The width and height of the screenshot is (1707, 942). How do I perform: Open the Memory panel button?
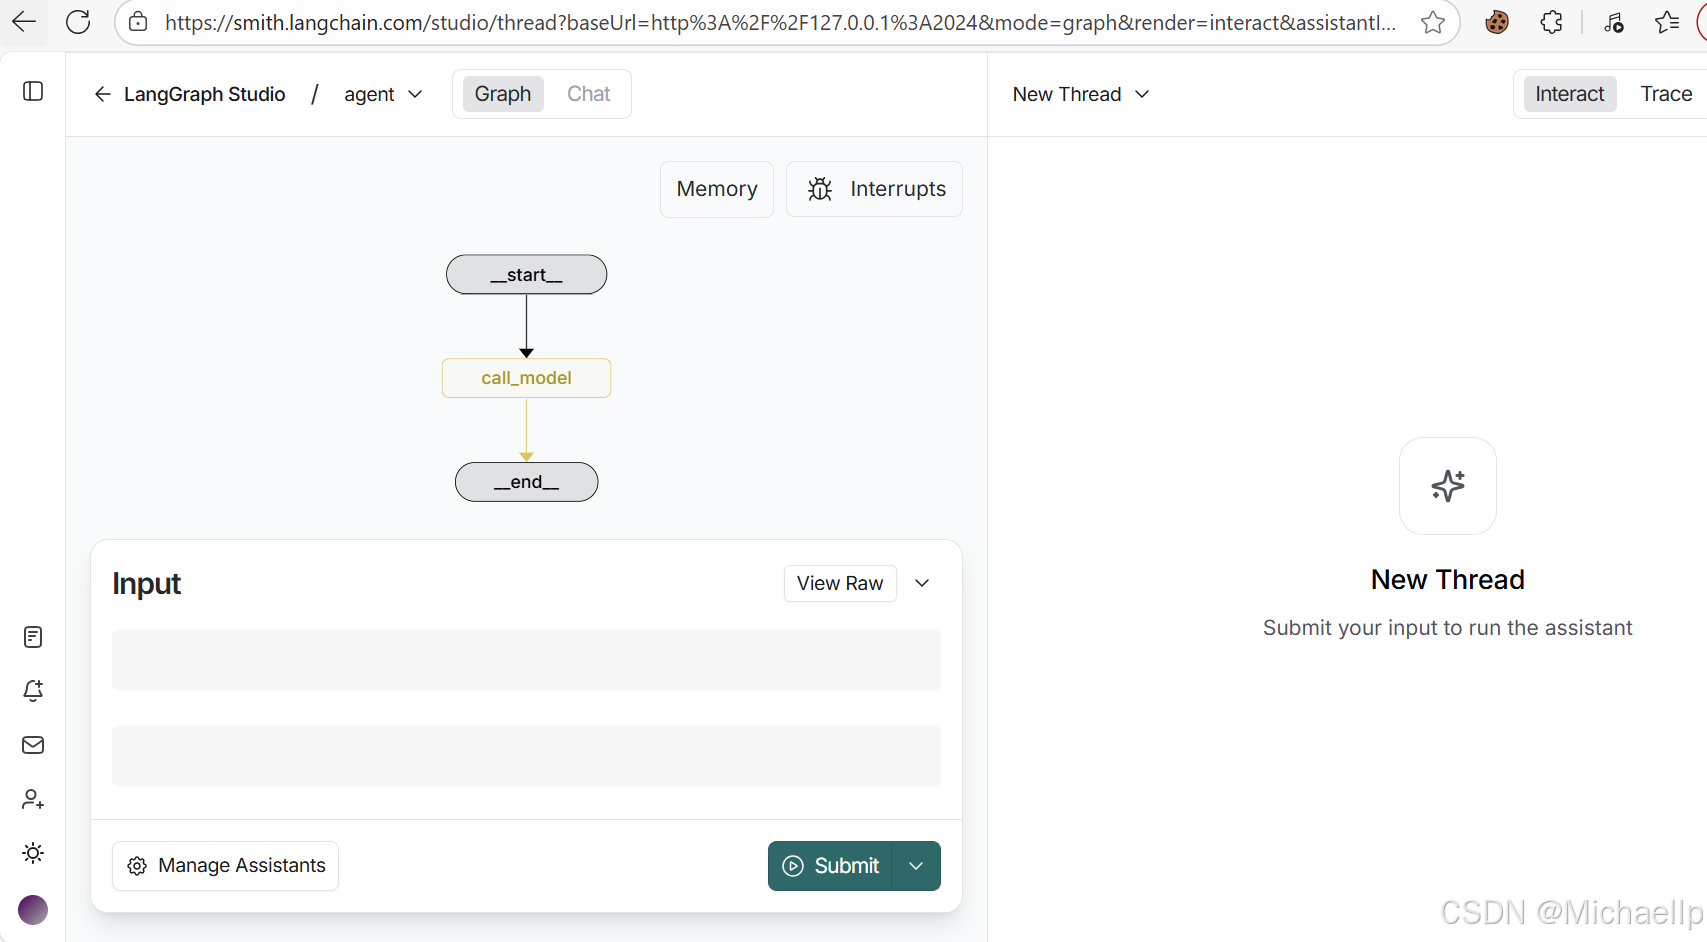click(x=717, y=189)
